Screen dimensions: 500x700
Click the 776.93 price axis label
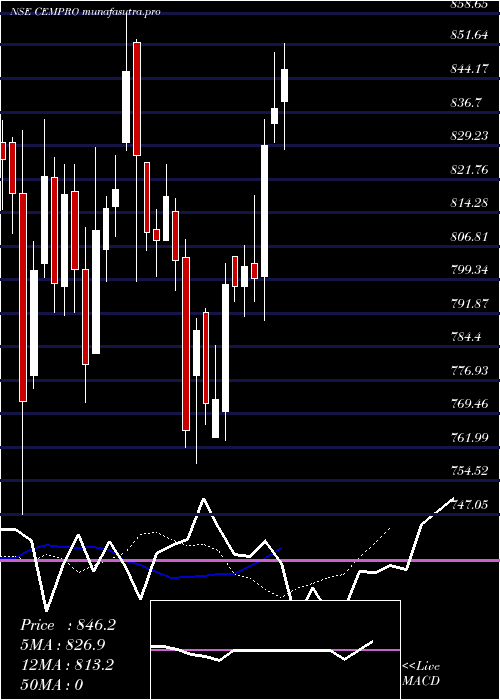click(469, 371)
